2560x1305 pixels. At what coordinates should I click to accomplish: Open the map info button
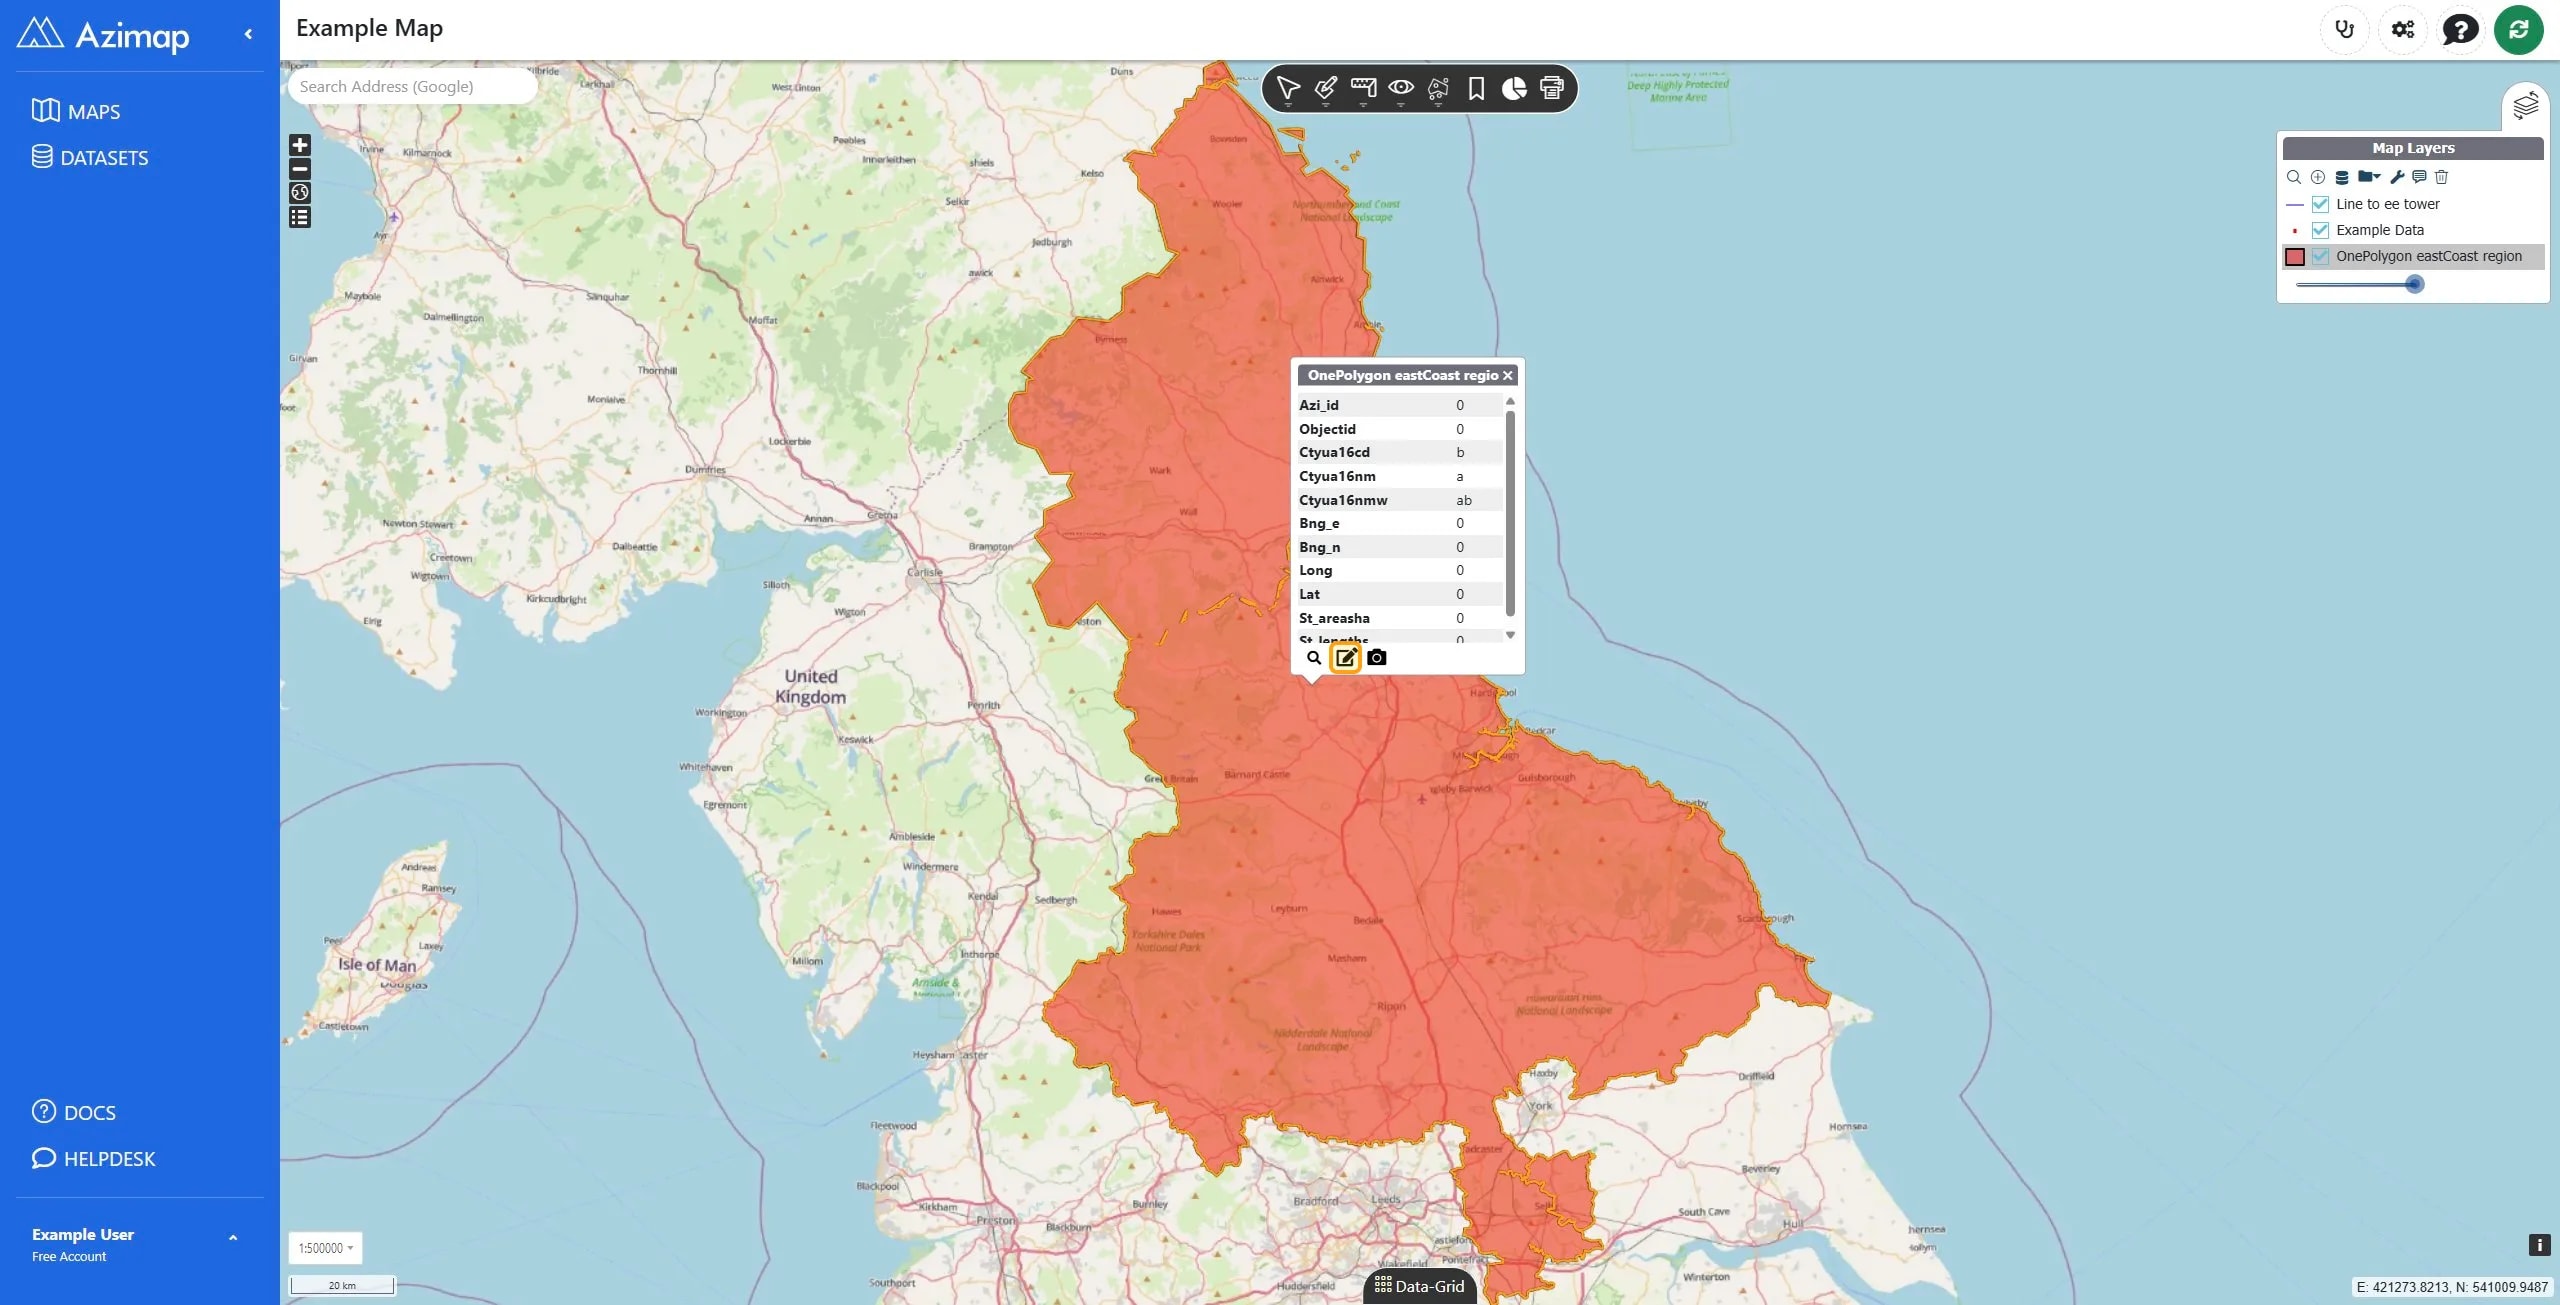2538,1245
